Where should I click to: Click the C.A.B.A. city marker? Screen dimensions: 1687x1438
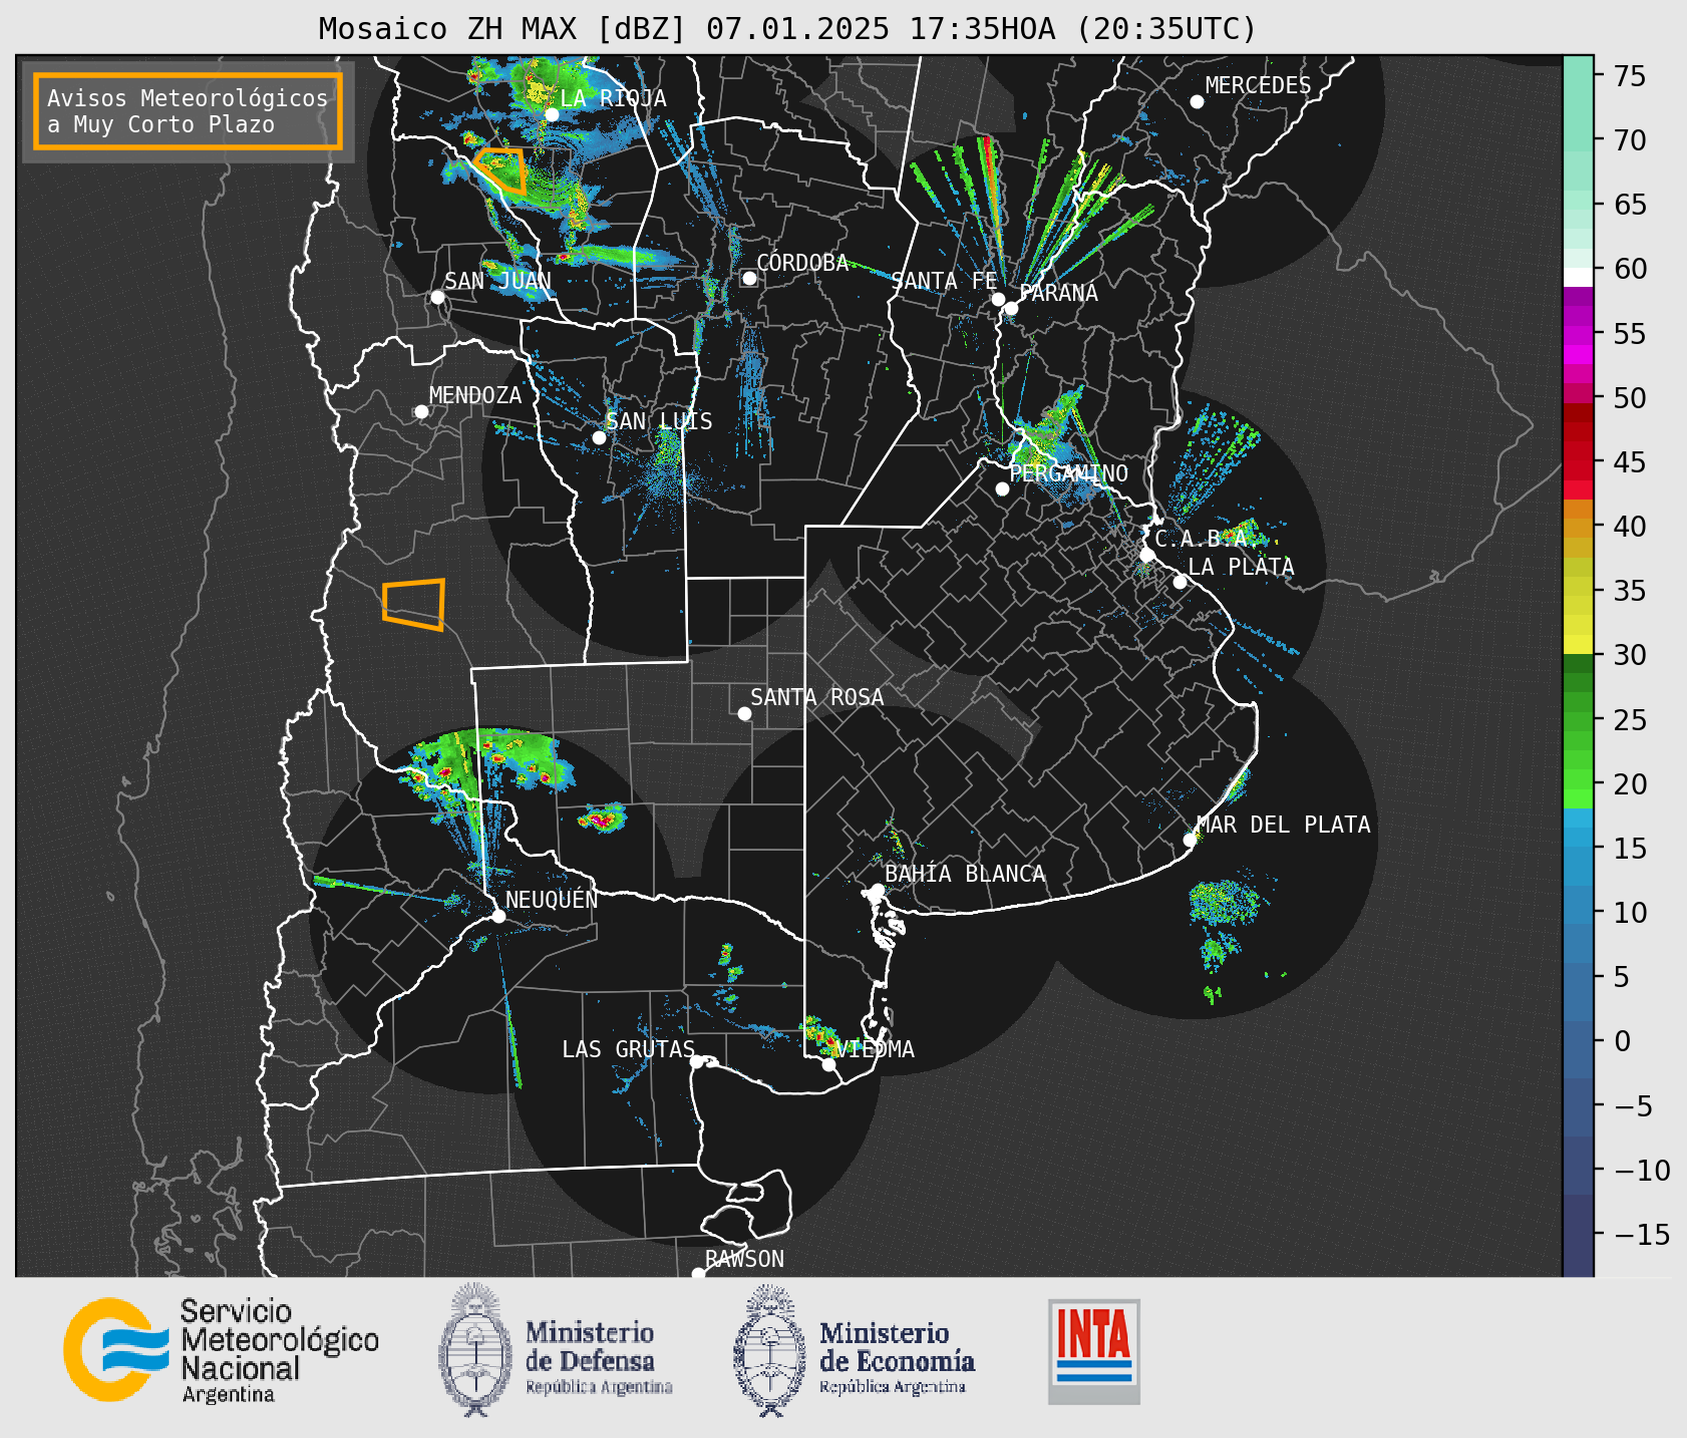(x=1148, y=554)
